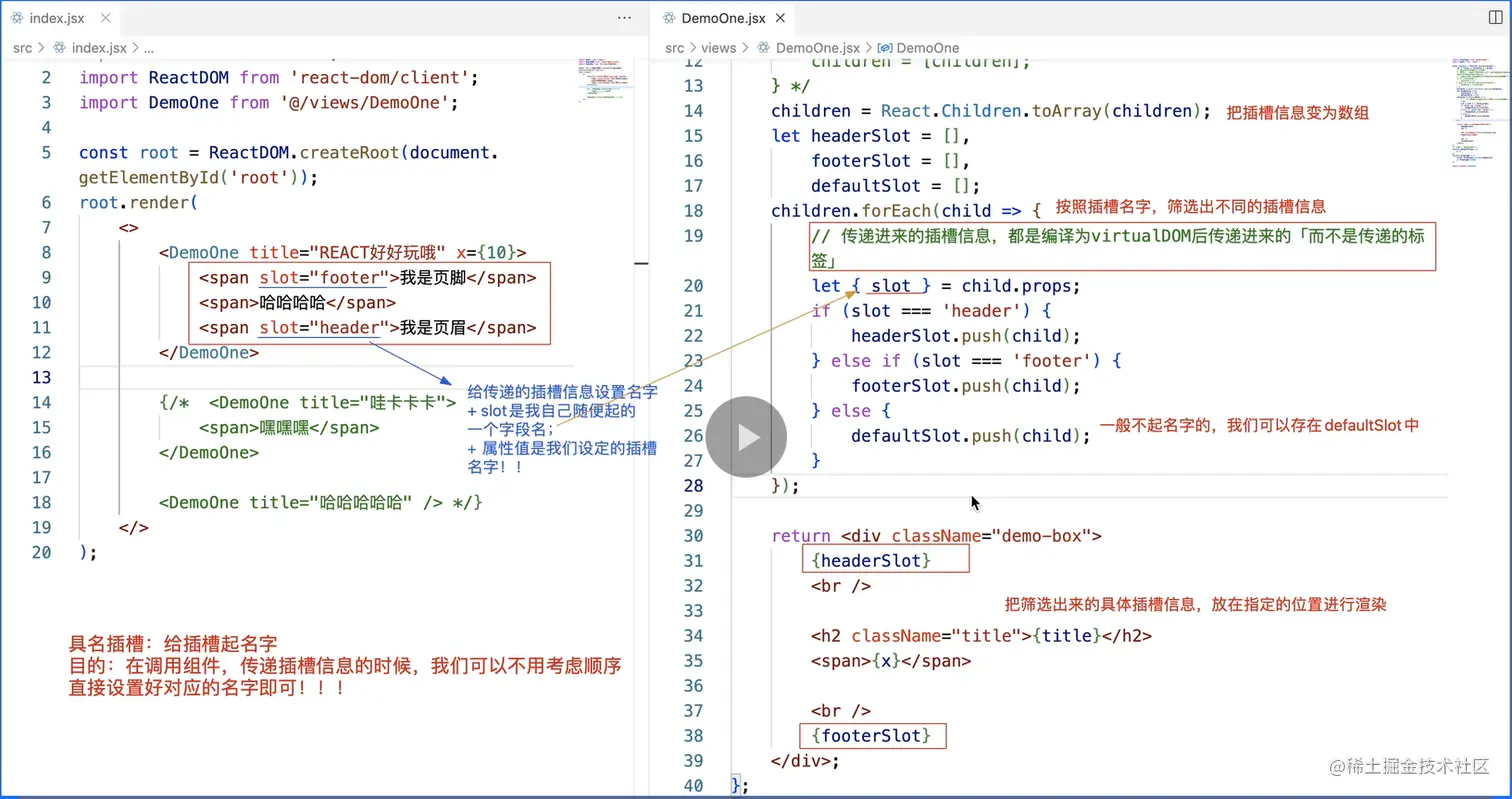The image size is (1512, 799).
Task: Click className="demo-box" return line
Action: [x=936, y=535]
